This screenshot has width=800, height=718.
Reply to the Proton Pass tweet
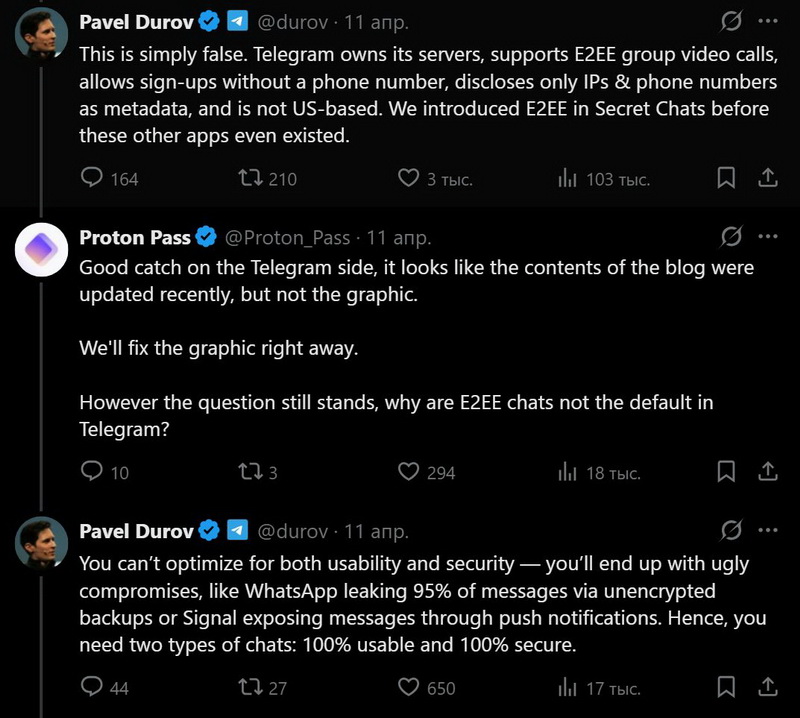pos(92,471)
